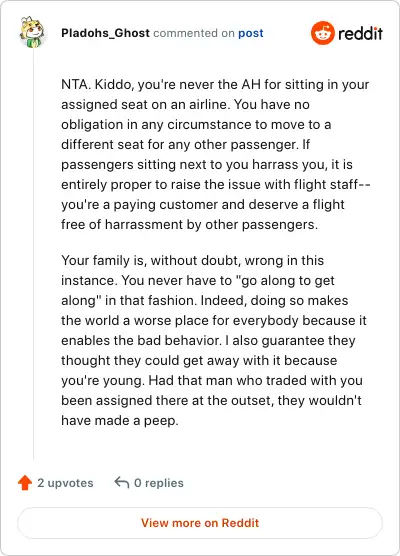Click the 'commented on' header text

click(x=194, y=33)
